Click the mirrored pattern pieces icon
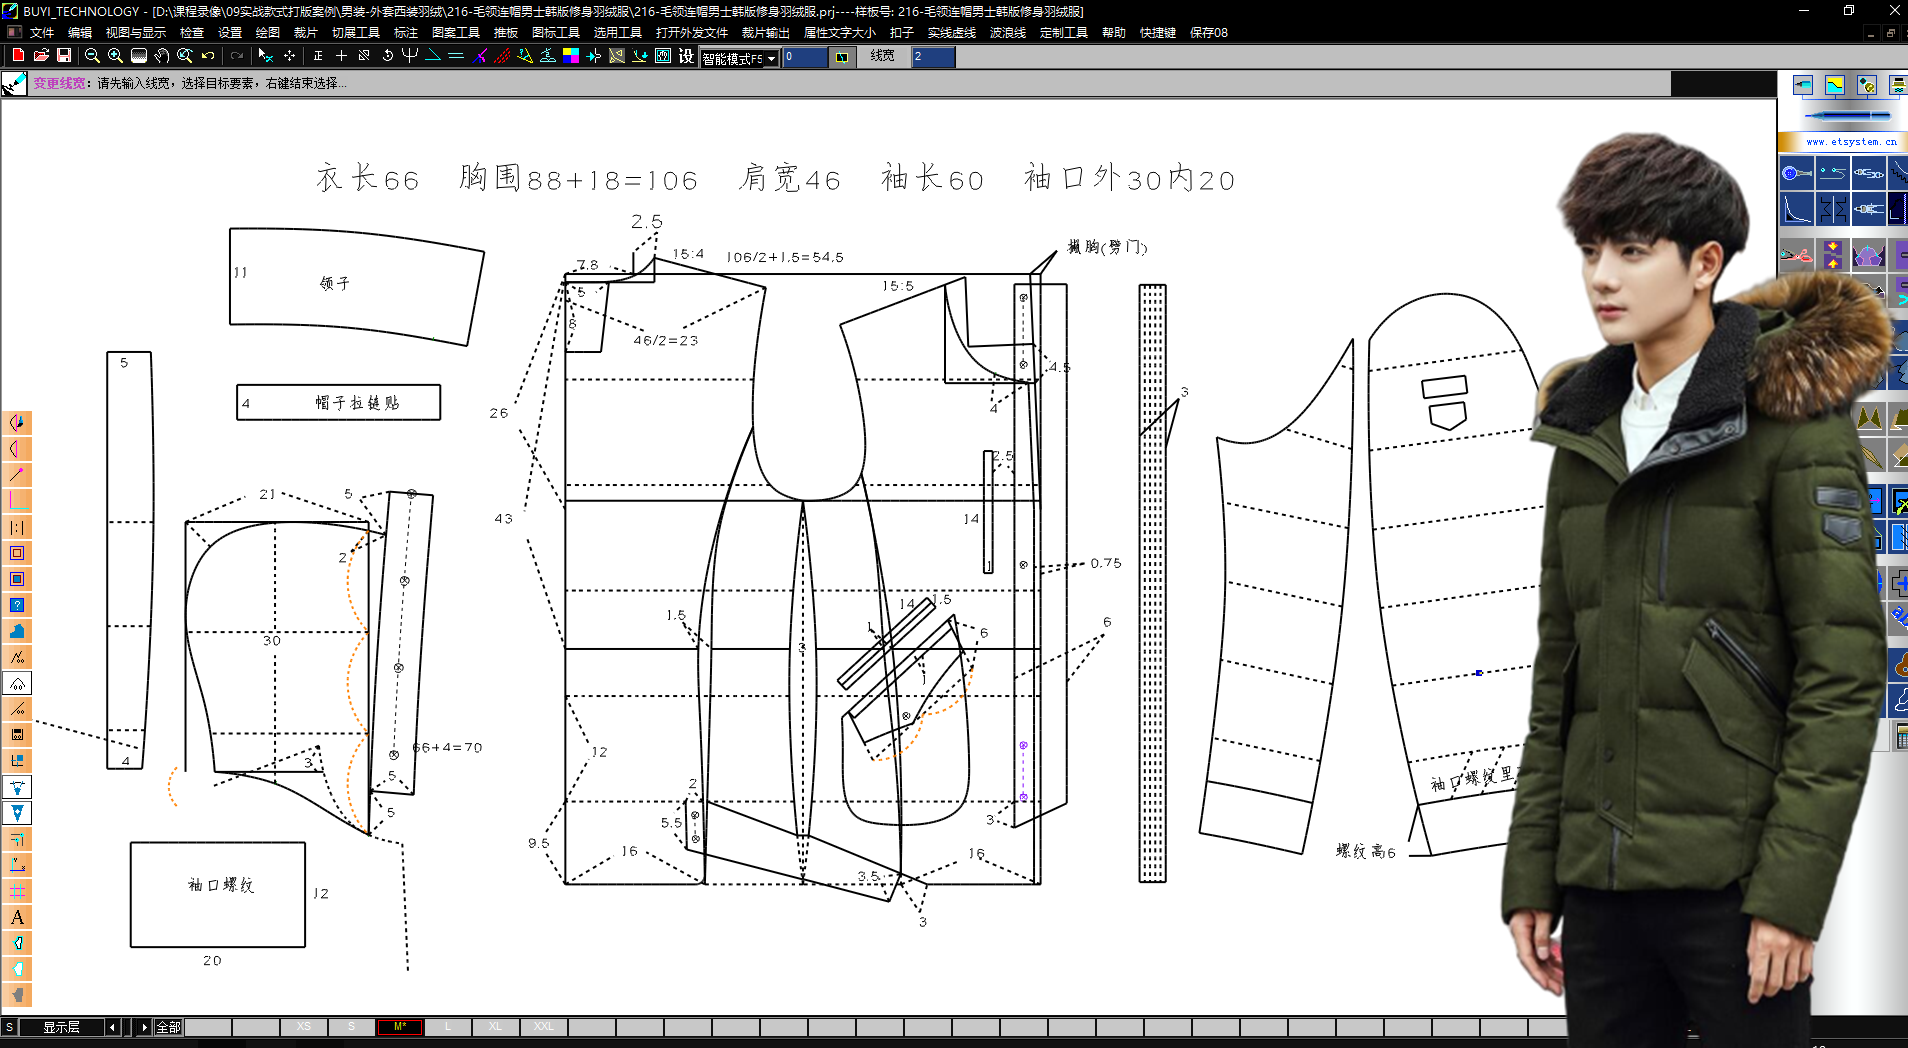This screenshot has height=1048, width=1908. [1833, 209]
